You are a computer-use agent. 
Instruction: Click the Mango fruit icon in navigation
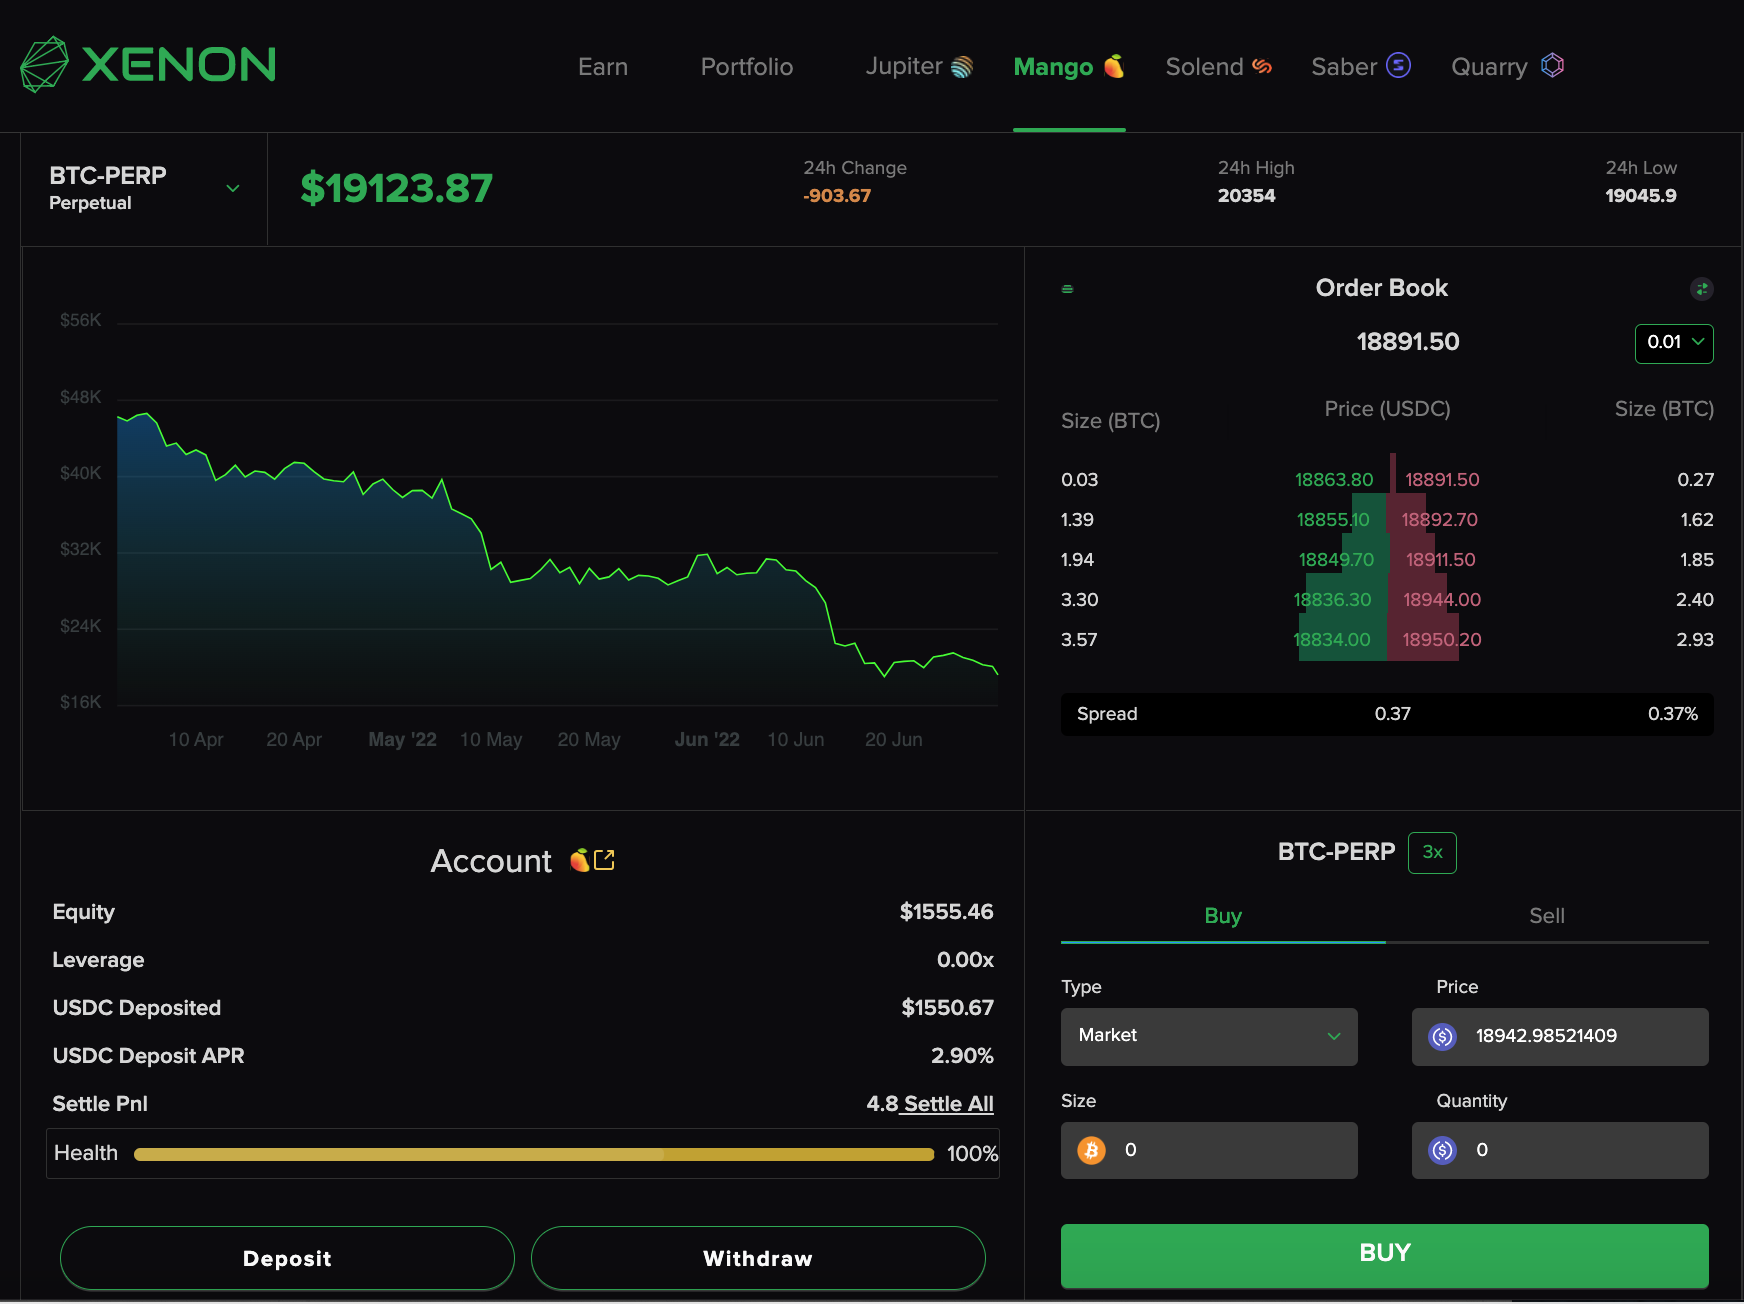click(x=1114, y=66)
